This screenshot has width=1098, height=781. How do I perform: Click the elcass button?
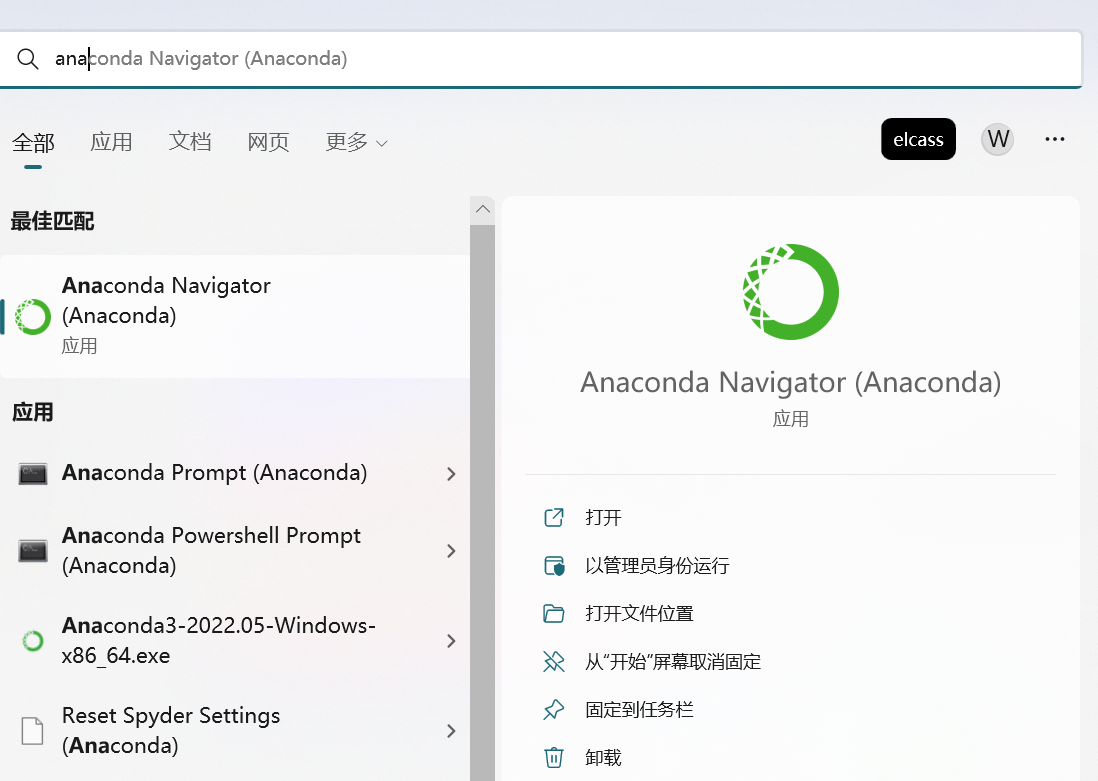[918, 139]
